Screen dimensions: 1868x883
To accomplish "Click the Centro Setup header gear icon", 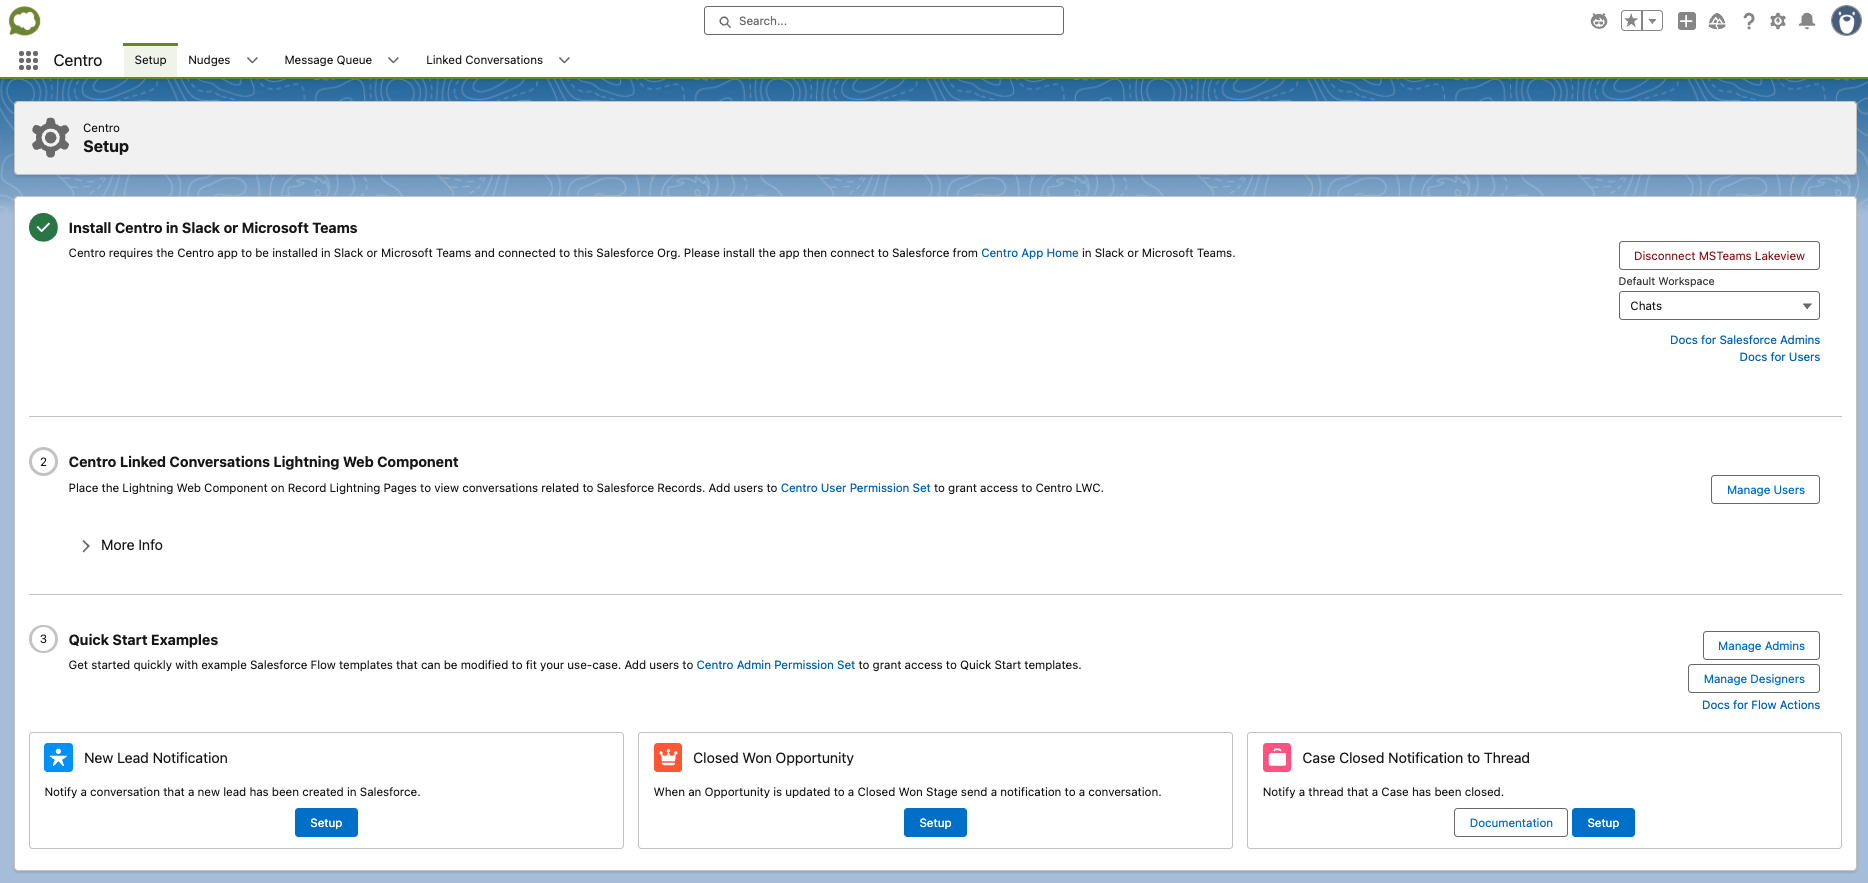I will pyautogui.click(x=51, y=138).
